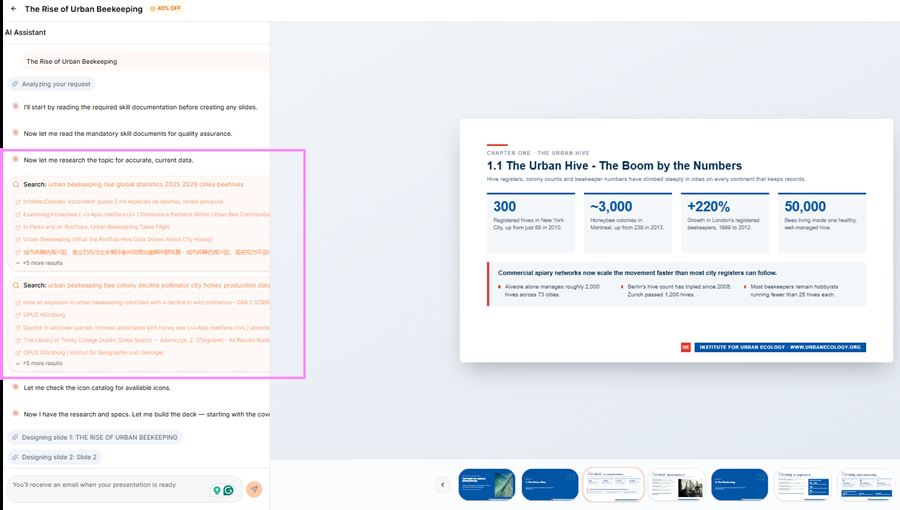The height and width of the screenshot is (510, 900).
Task: Click the assistant avatar icon beside 'Let me check the icon catalog'
Action: coord(15,387)
